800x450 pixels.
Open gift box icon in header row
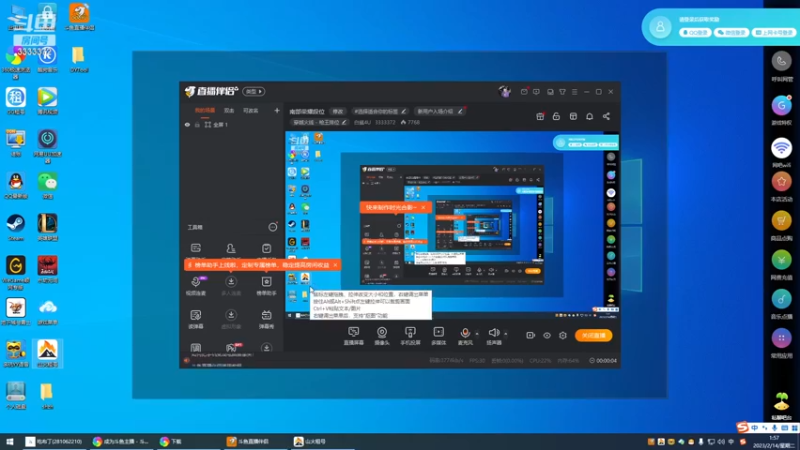[x=540, y=116]
